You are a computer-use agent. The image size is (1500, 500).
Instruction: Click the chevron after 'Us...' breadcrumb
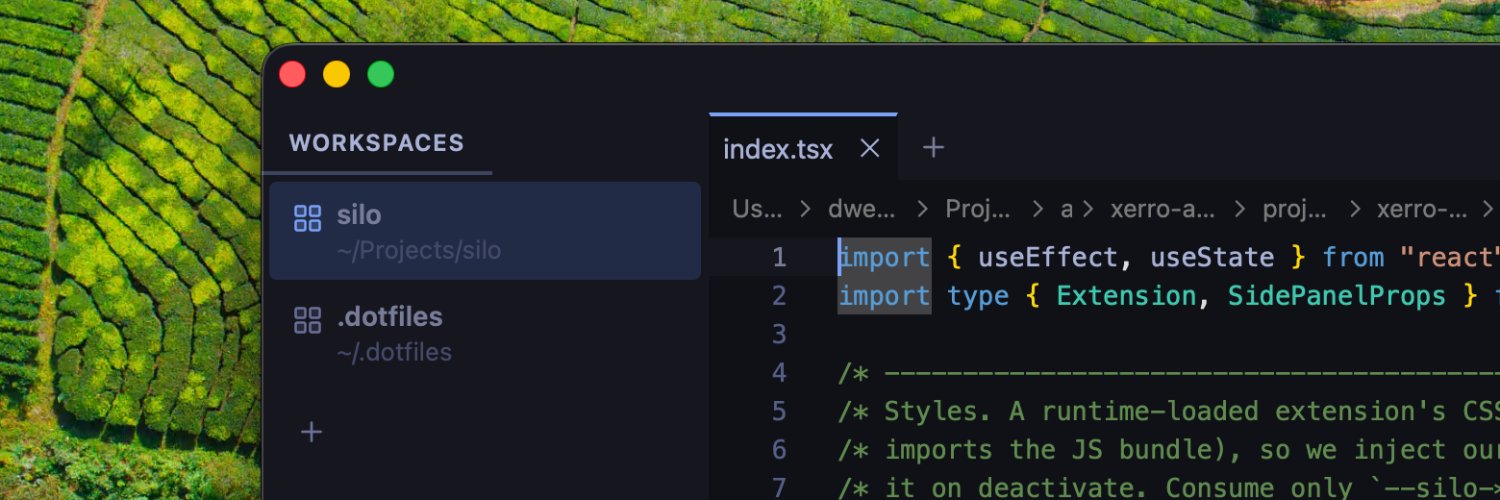(x=805, y=209)
